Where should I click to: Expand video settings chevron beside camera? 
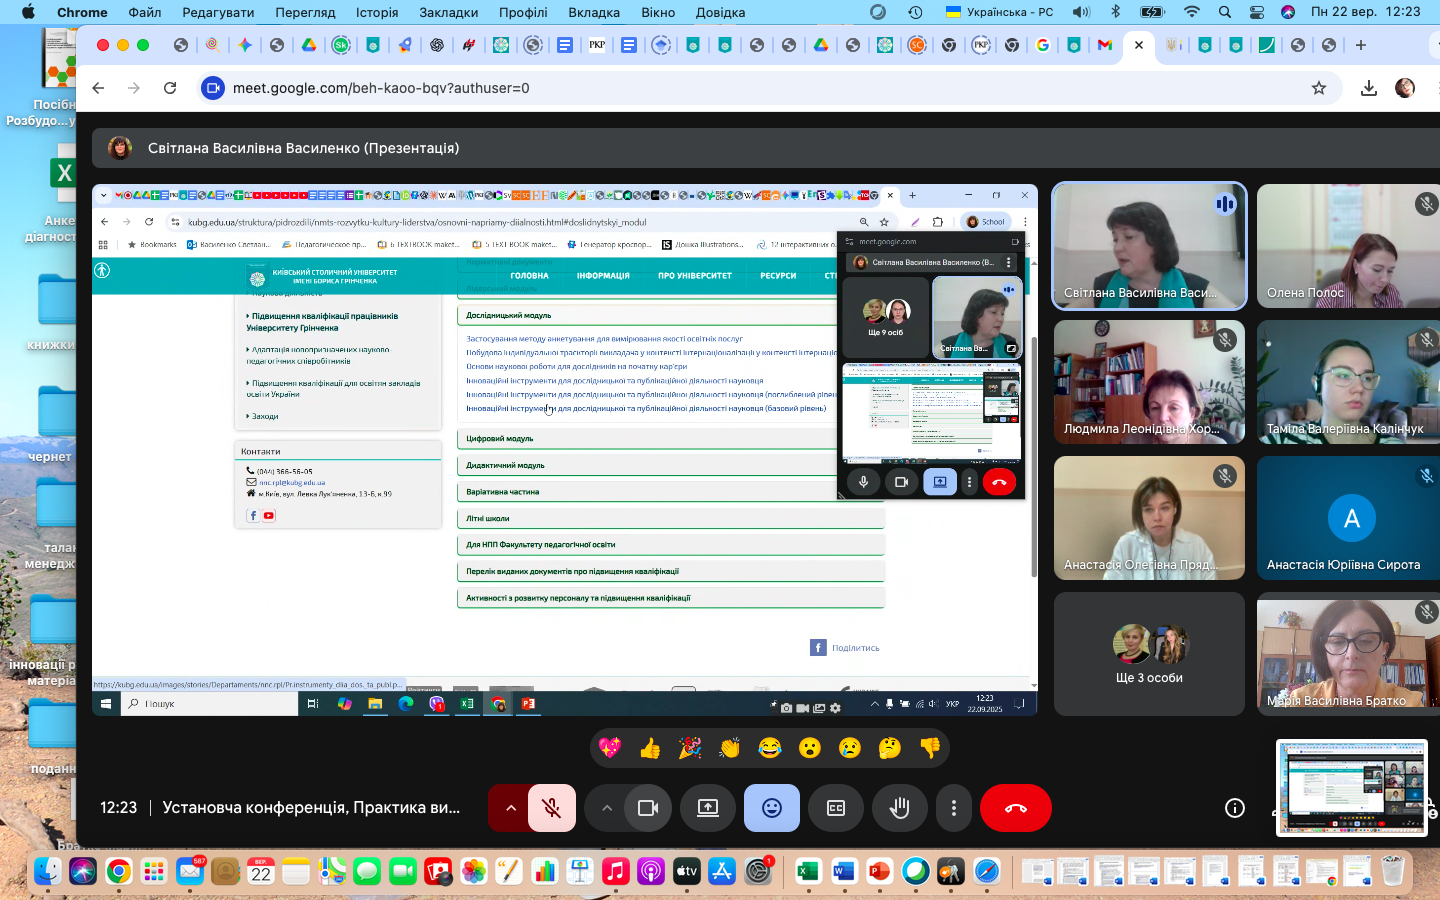click(607, 808)
